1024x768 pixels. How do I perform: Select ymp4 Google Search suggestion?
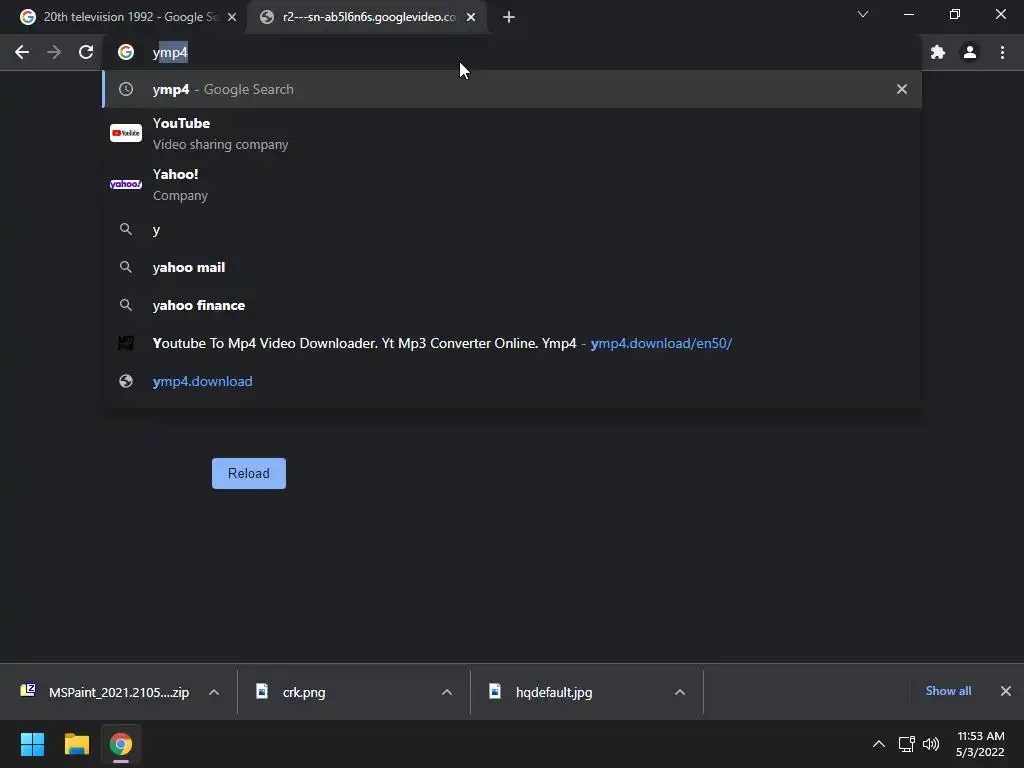click(513, 89)
